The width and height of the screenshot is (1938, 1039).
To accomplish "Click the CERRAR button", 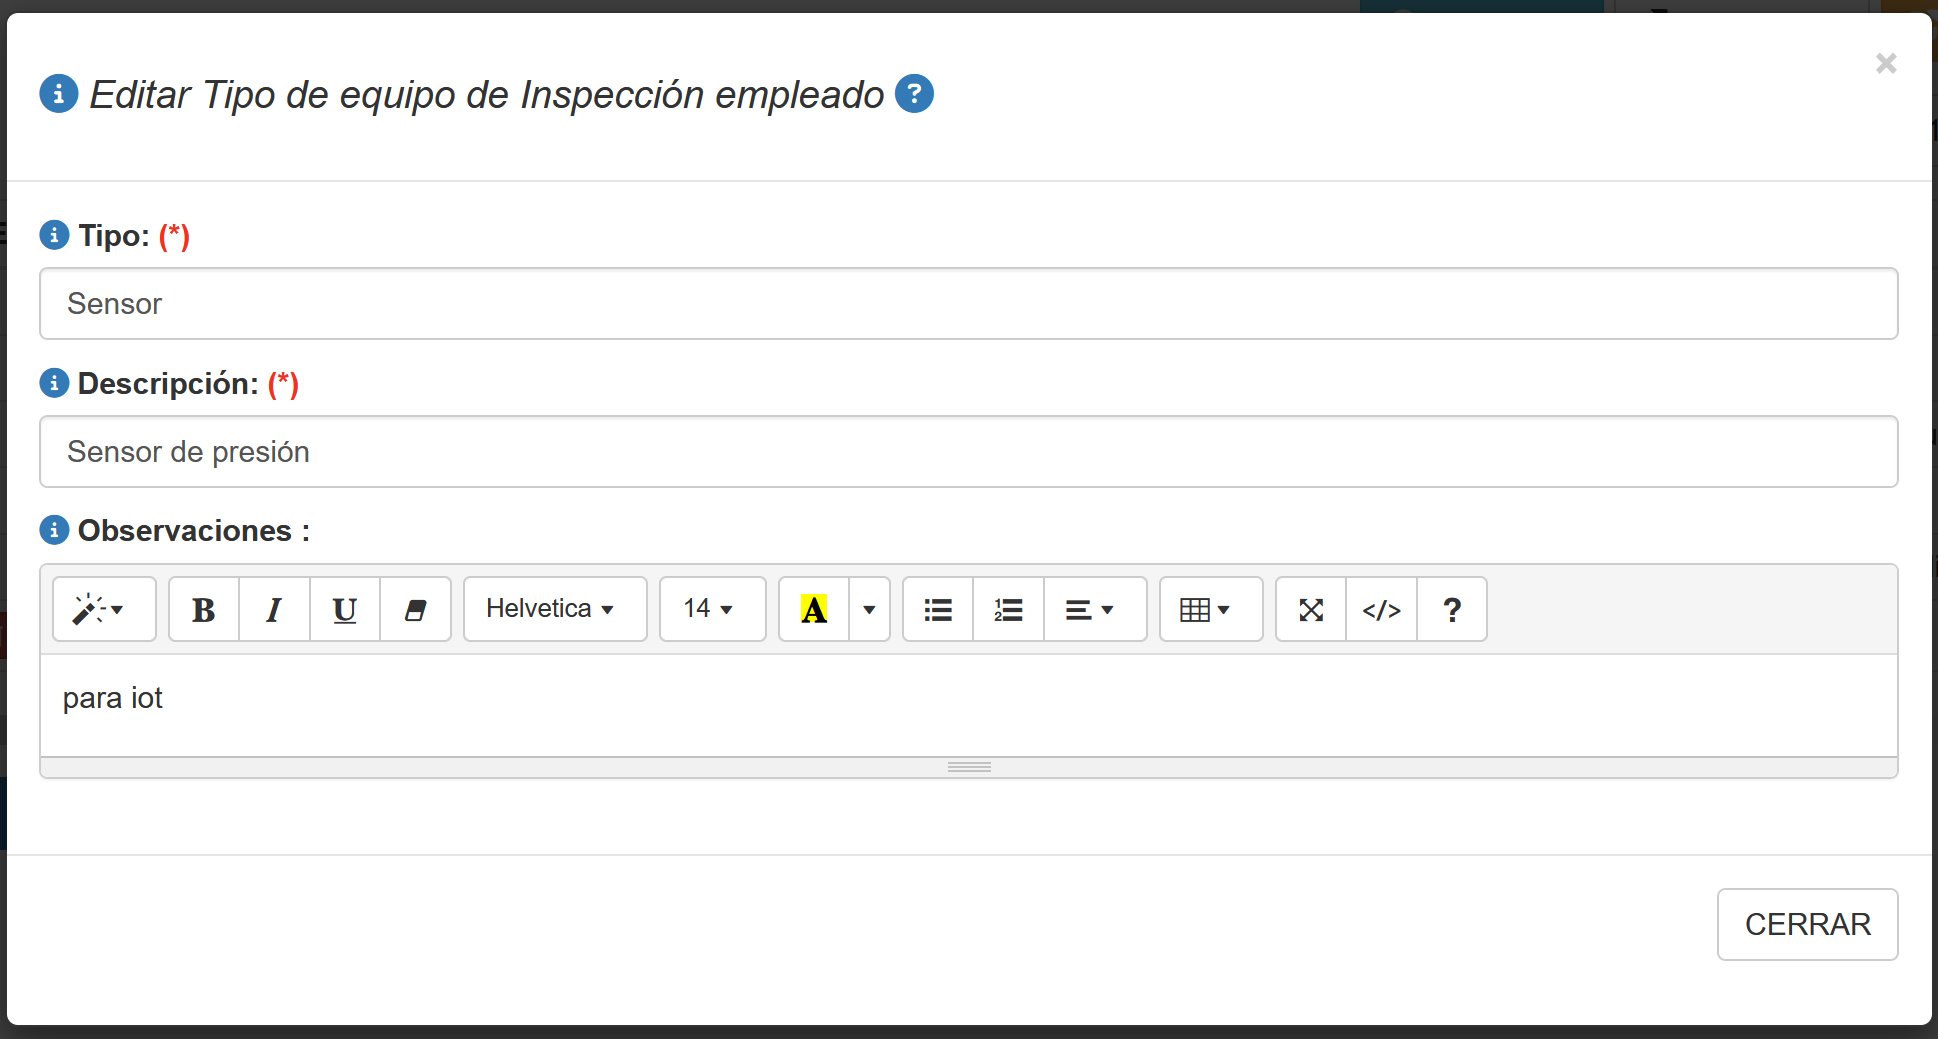I will (x=1807, y=924).
